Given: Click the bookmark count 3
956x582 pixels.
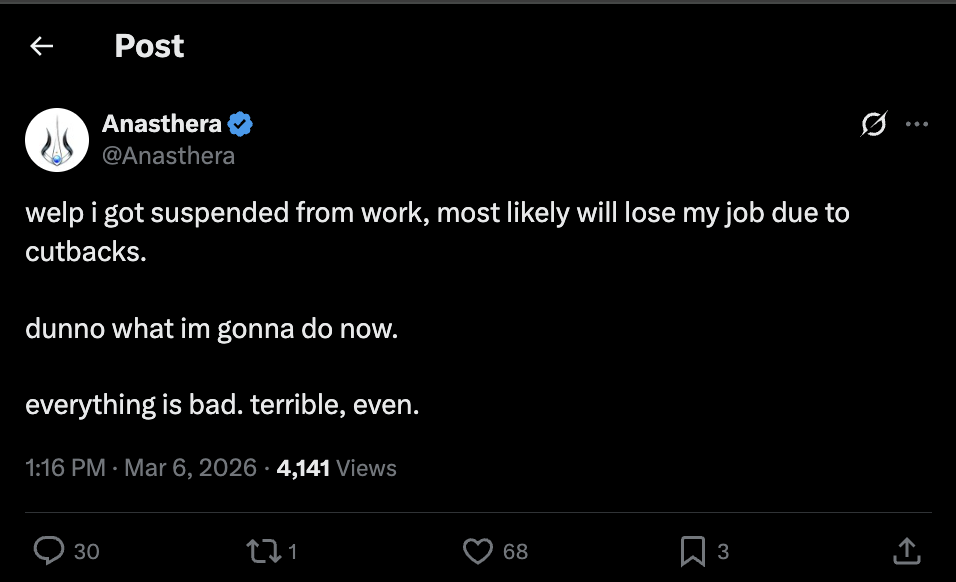Looking at the screenshot, I should pos(723,552).
